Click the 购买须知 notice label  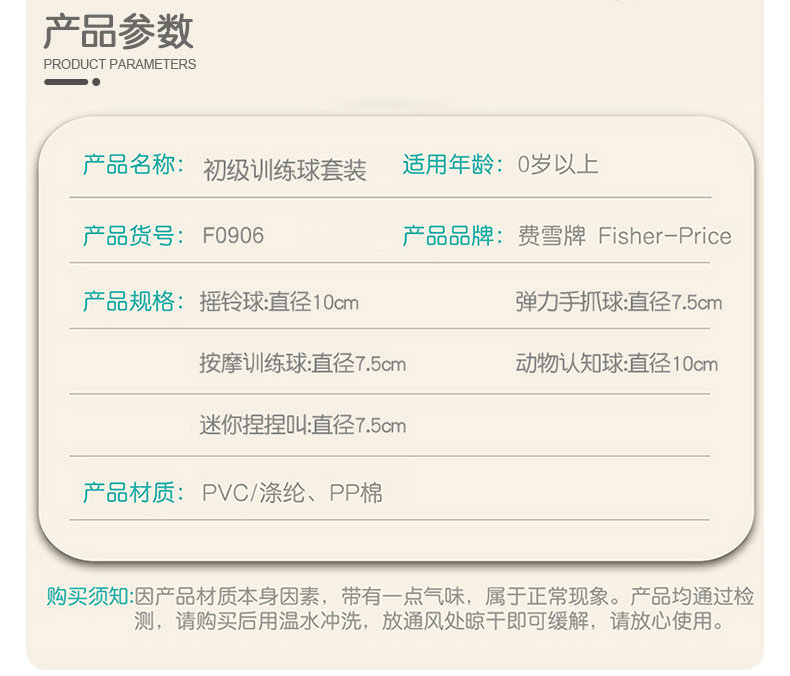point(90,597)
